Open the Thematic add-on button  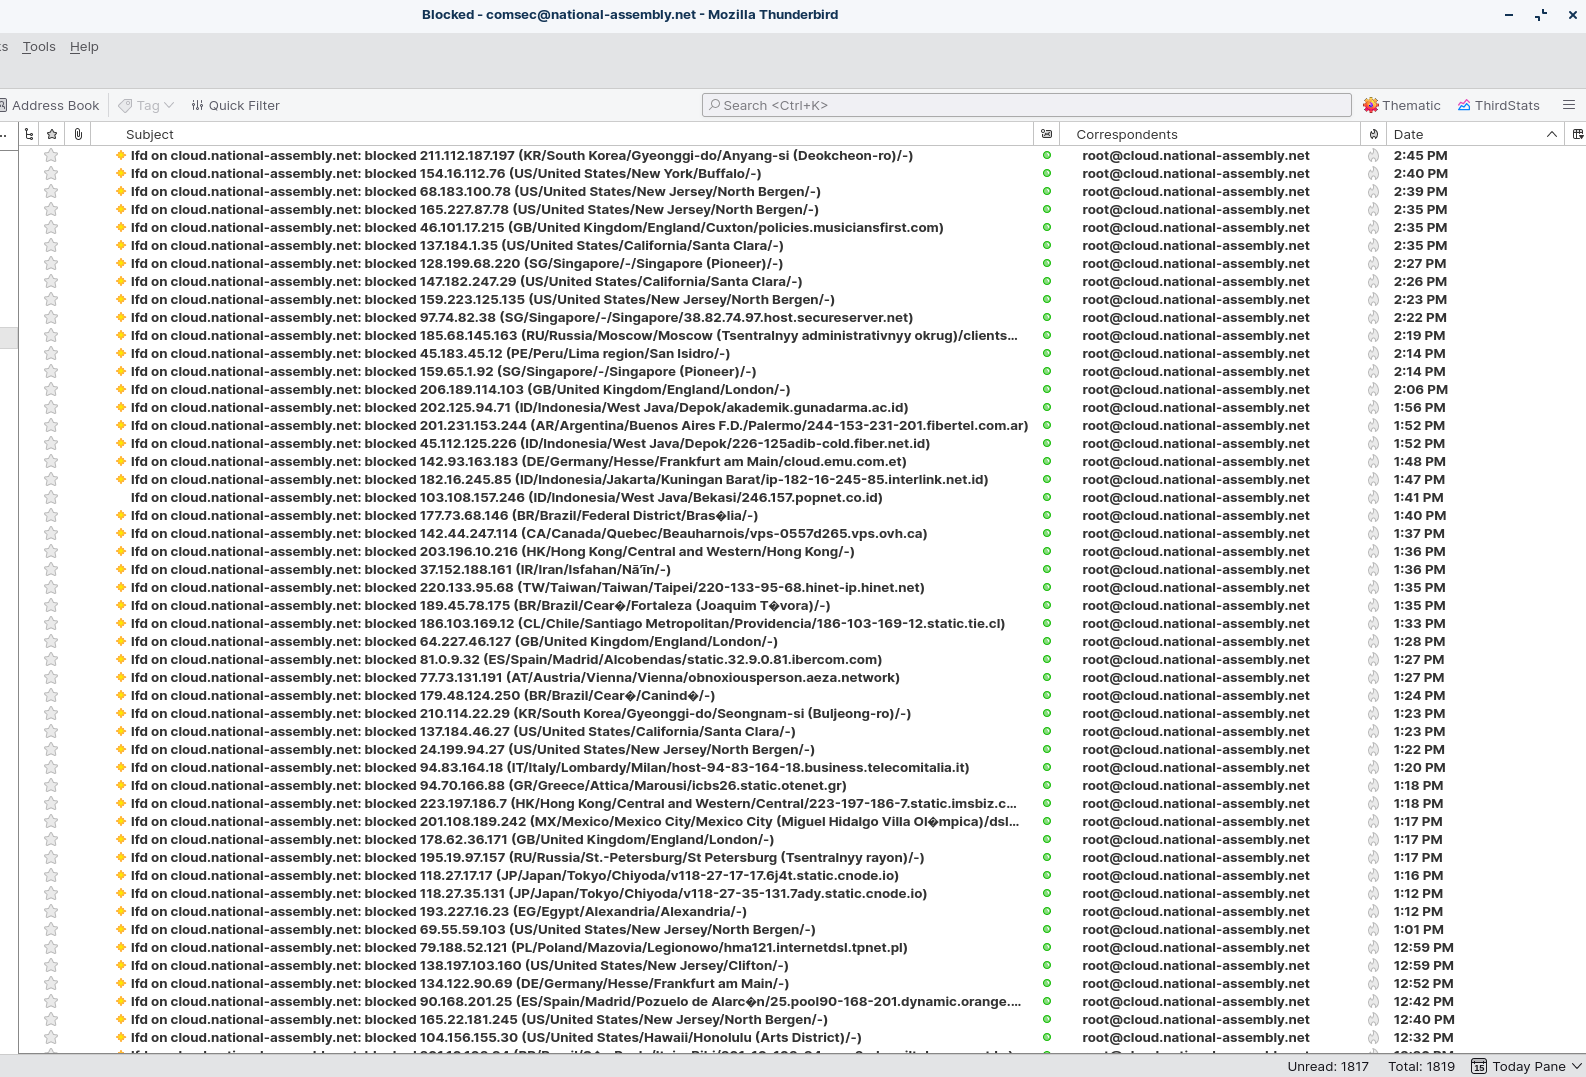(x=1401, y=105)
